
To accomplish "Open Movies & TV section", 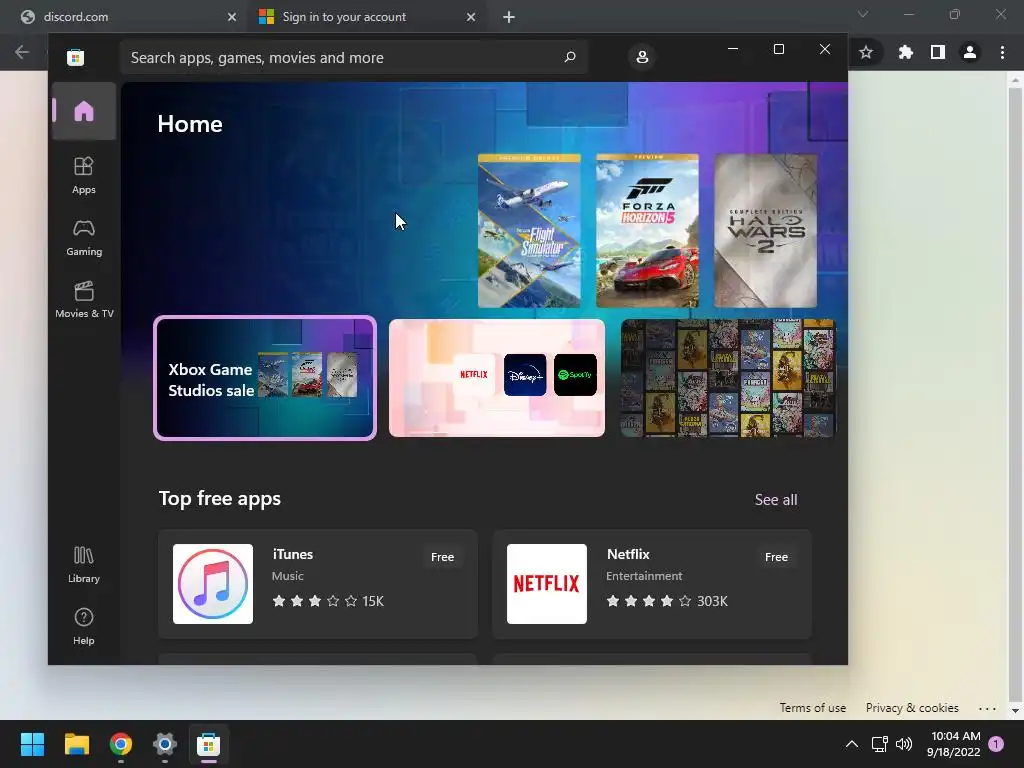I will [x=84, y=300].
